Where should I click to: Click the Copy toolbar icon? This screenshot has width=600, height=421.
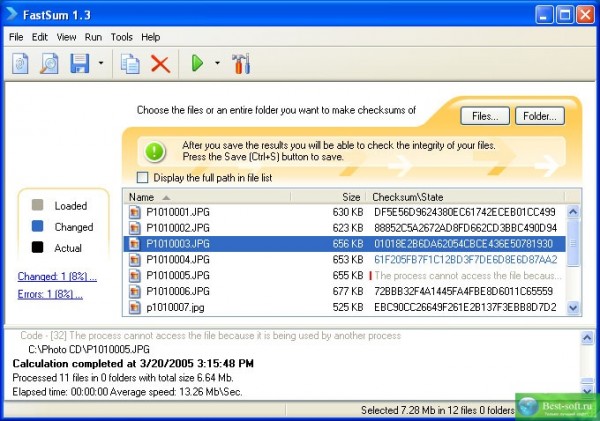click(130, 63)
